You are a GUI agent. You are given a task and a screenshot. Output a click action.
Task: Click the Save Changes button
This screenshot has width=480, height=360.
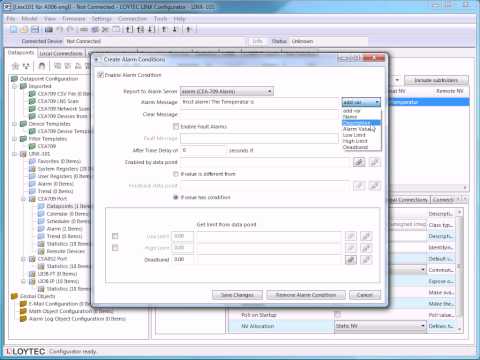tap(237, 295)
